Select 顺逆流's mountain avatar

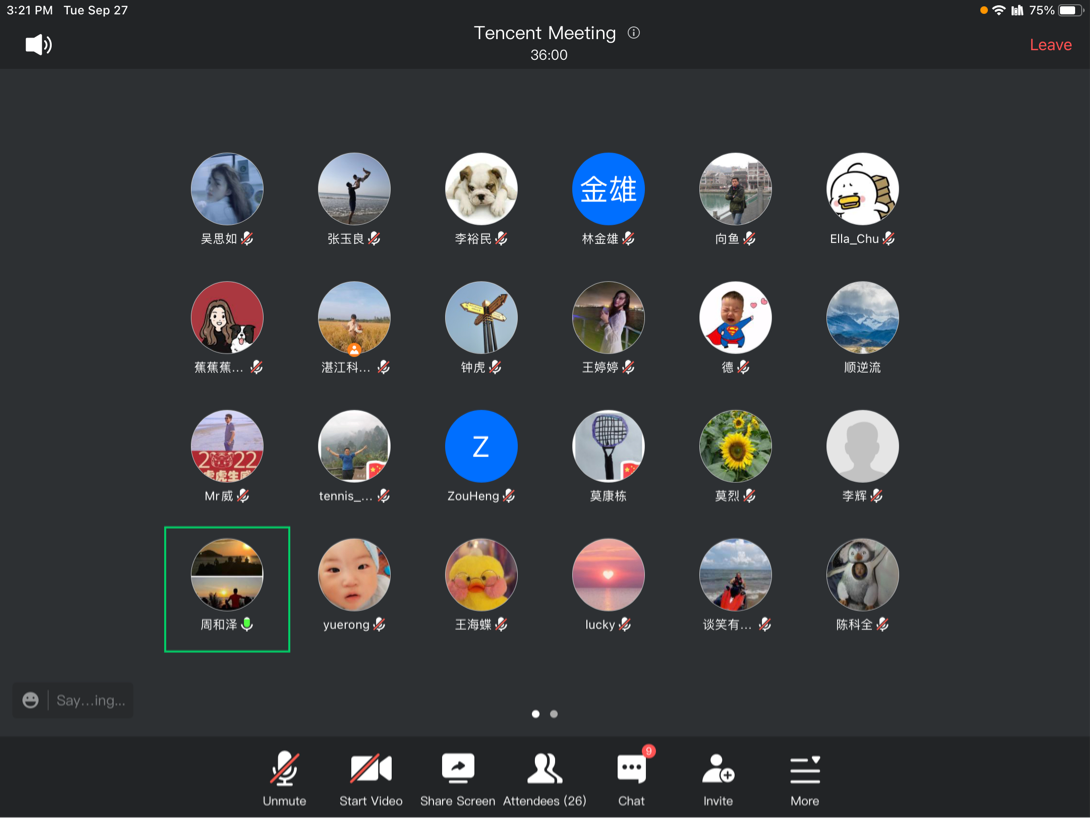[863, 318]
